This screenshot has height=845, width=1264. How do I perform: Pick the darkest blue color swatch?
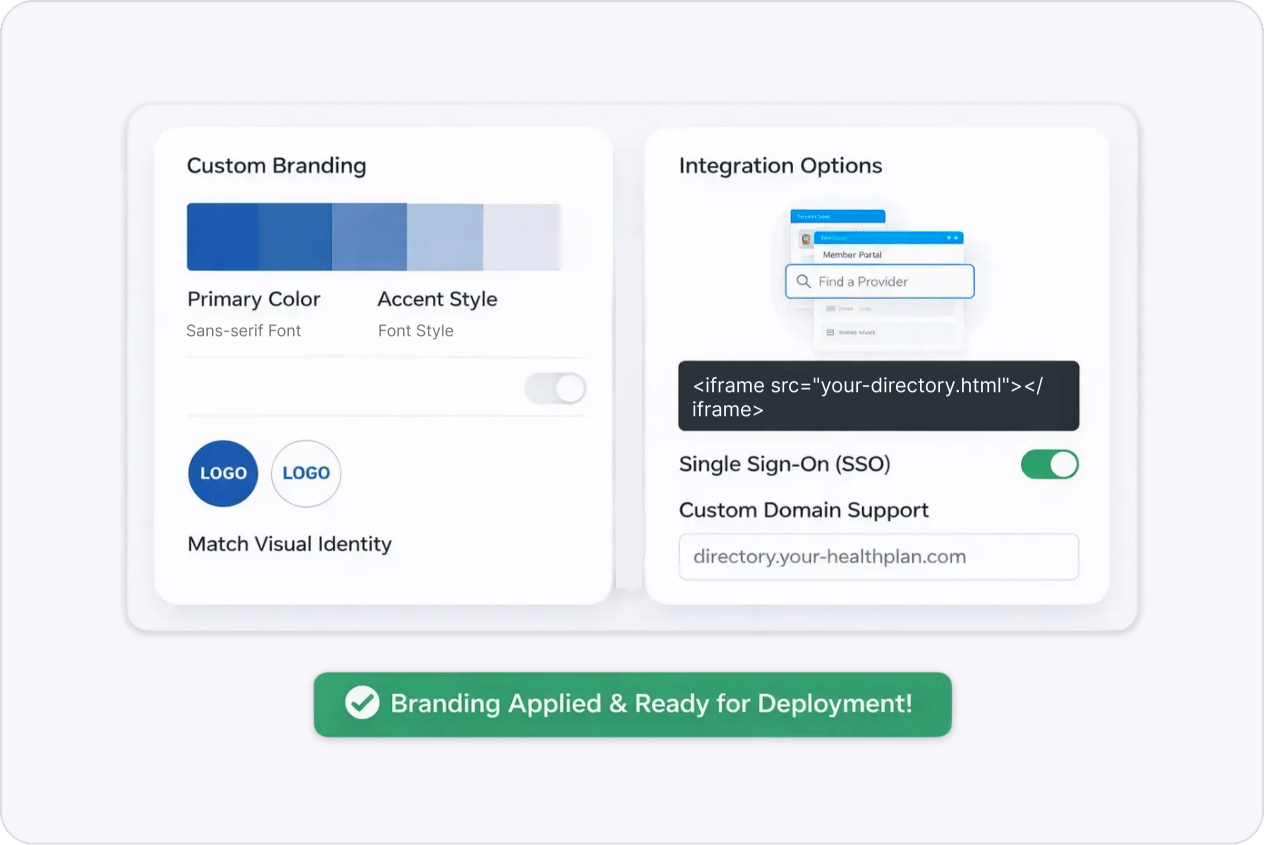222,237
